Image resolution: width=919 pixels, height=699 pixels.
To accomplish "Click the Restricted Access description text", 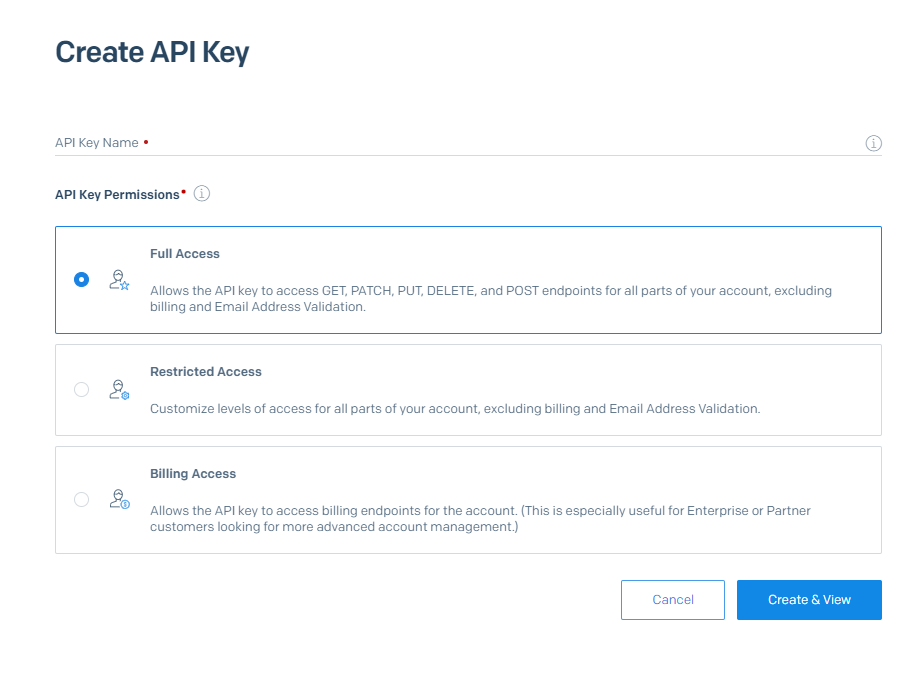I will tap(455, 409).
